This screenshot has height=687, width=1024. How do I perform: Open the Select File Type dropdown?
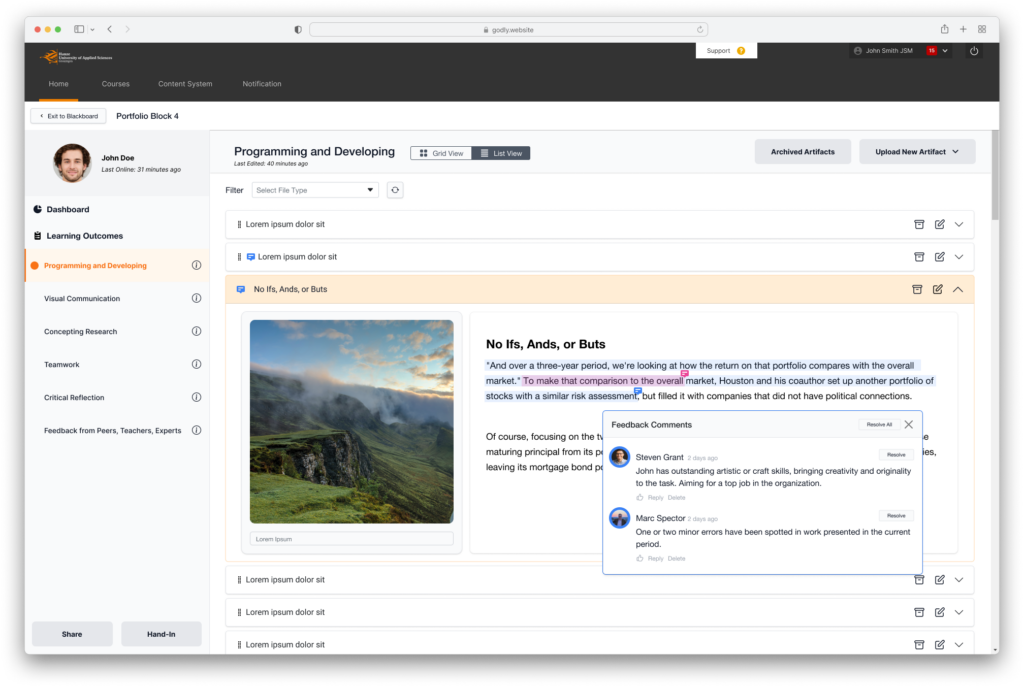[x=315, y=190]
